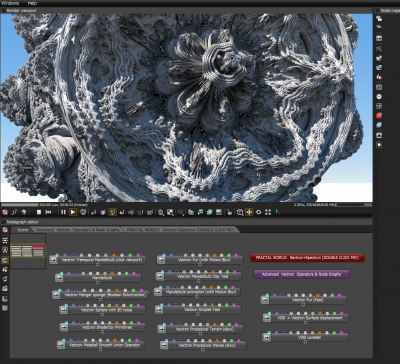Image resolution: width=400 pixels, height=364 pixels.
Task: Switch to Advanced Vectron Operators tab
Action: tap(77, 230)
